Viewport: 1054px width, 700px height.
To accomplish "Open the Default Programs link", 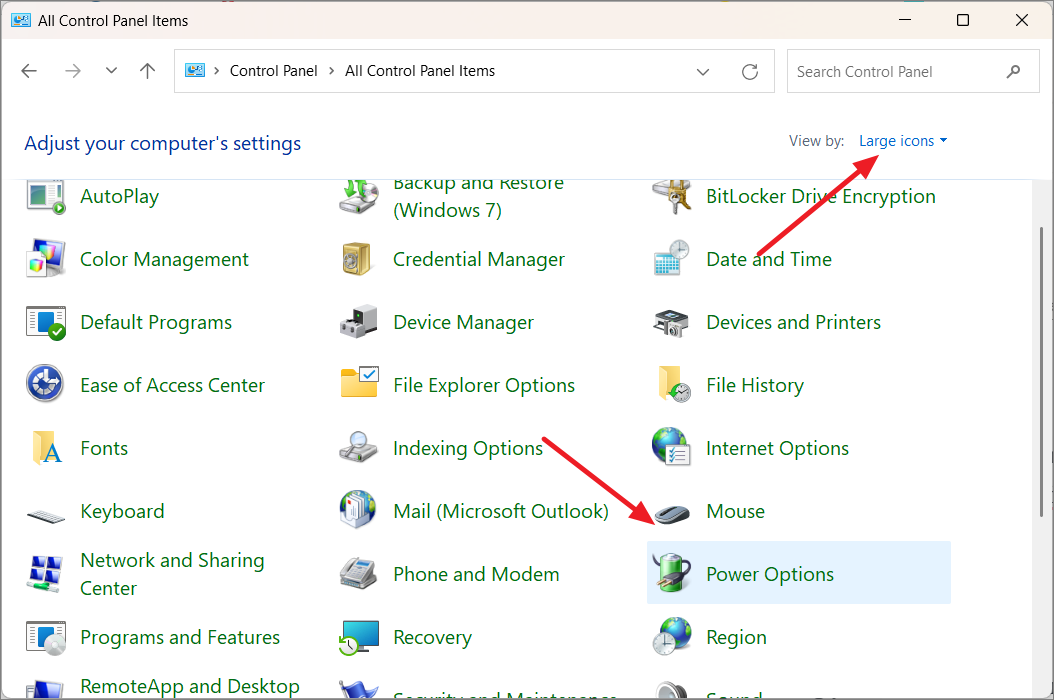I will tap(156, 322).
